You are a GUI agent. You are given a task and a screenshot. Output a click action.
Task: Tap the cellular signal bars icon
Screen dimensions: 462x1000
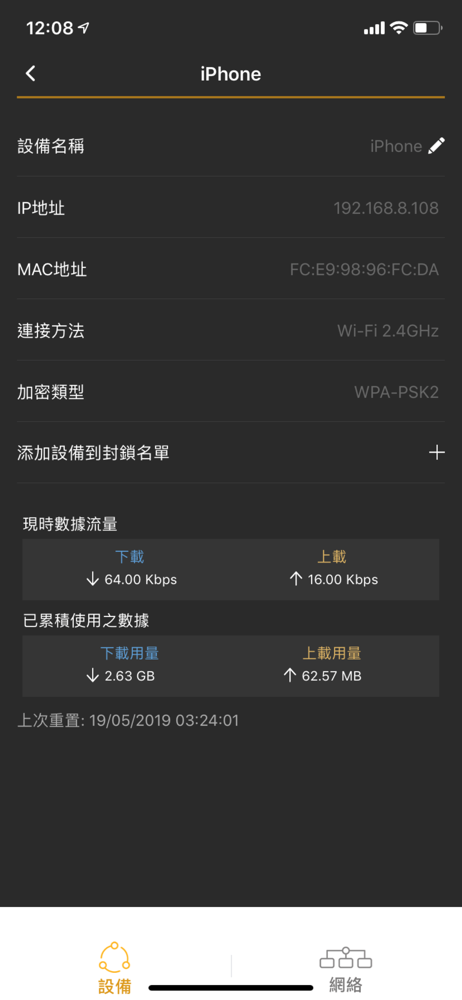pyautogui.click(x=375, y=28)
